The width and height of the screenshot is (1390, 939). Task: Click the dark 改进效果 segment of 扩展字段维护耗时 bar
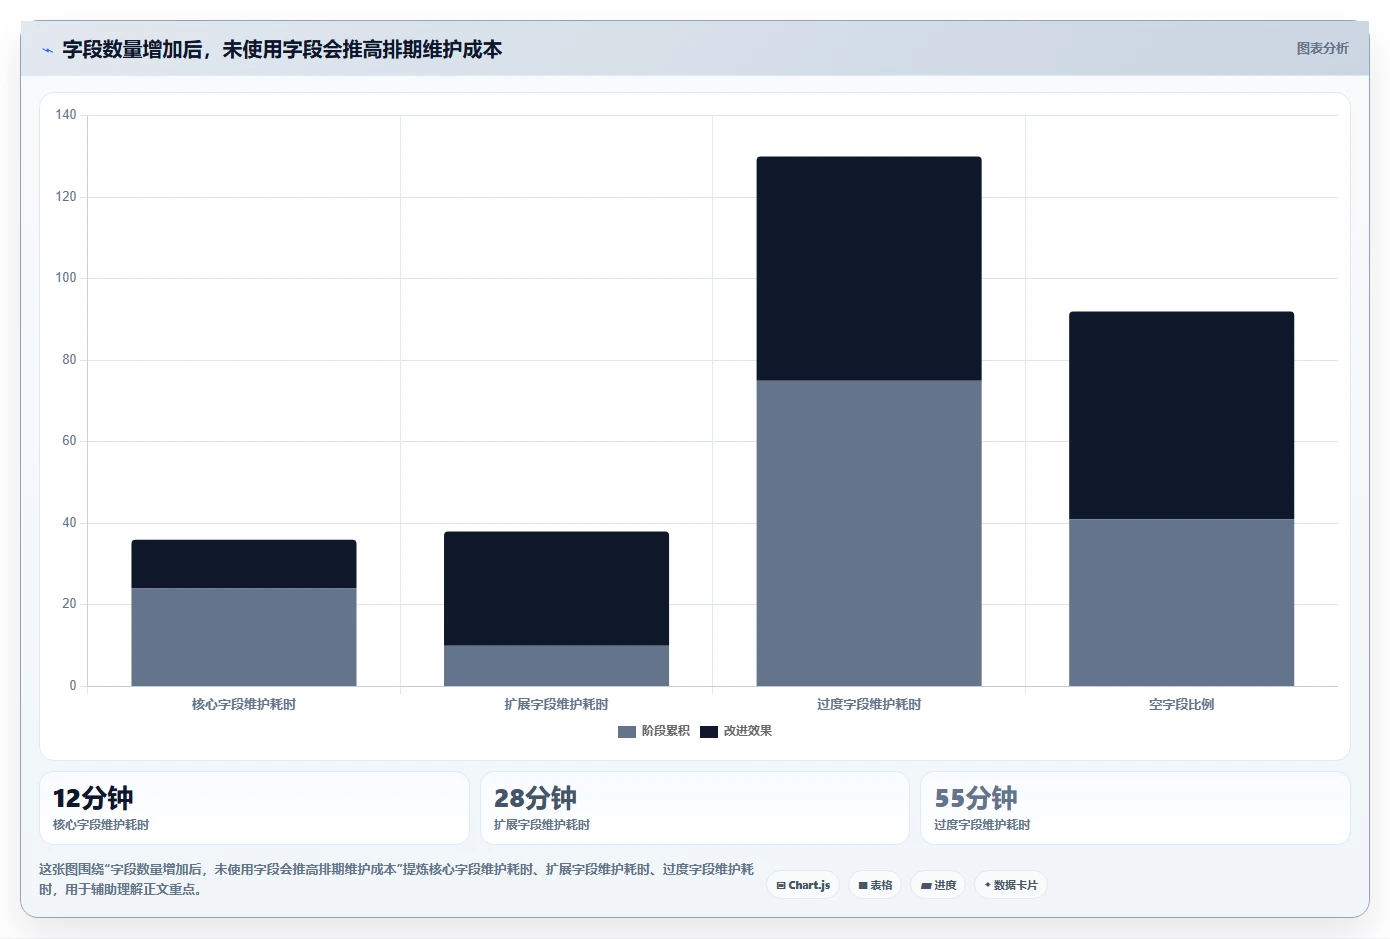[556, 588]
